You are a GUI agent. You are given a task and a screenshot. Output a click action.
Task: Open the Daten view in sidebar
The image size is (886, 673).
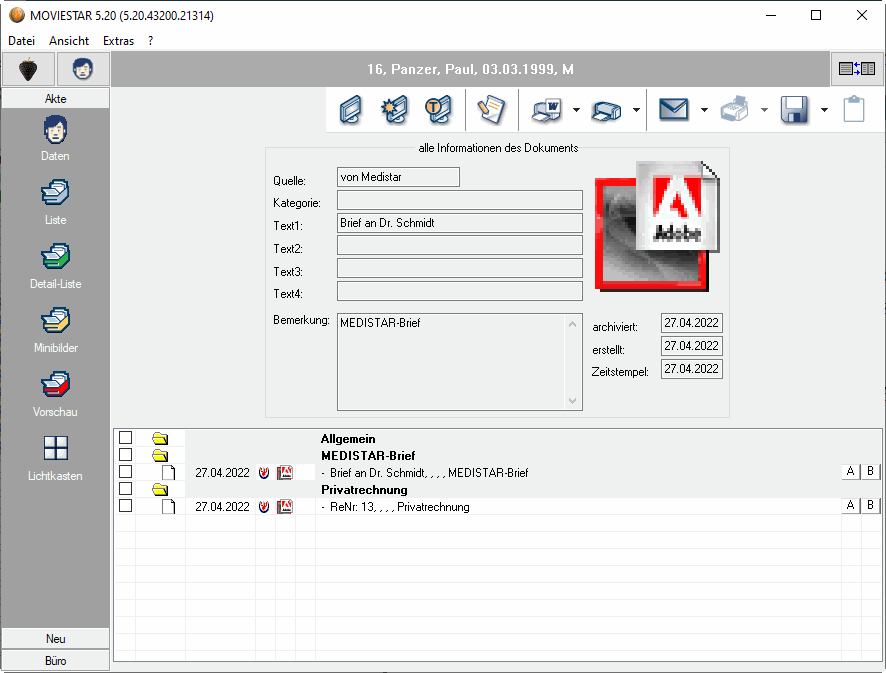tap(55, 138)
